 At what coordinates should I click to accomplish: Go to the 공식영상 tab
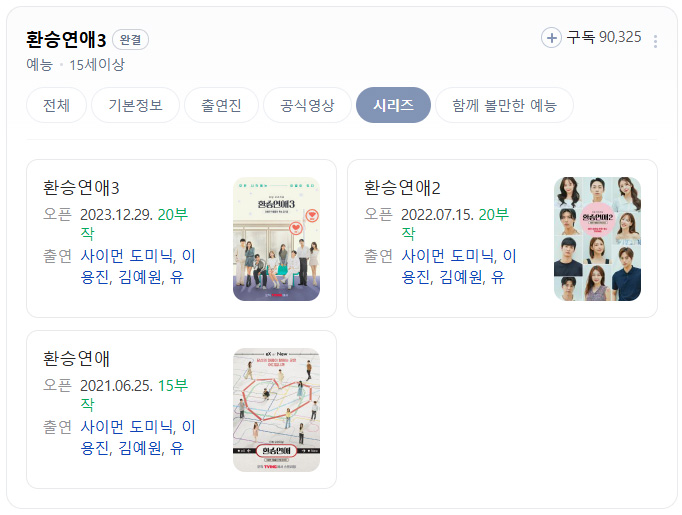[x=308, y=105]
